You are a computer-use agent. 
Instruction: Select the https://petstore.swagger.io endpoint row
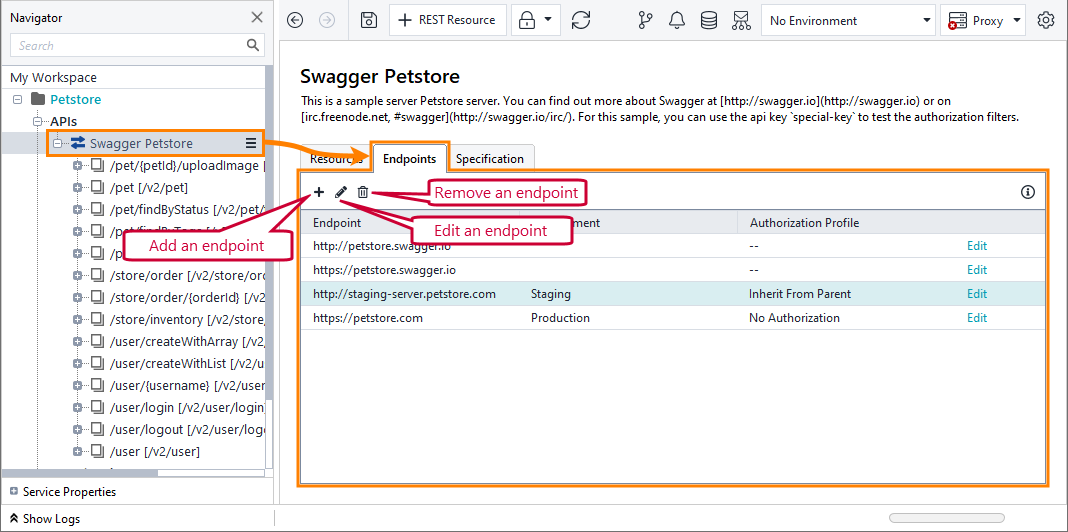(673, 270)
